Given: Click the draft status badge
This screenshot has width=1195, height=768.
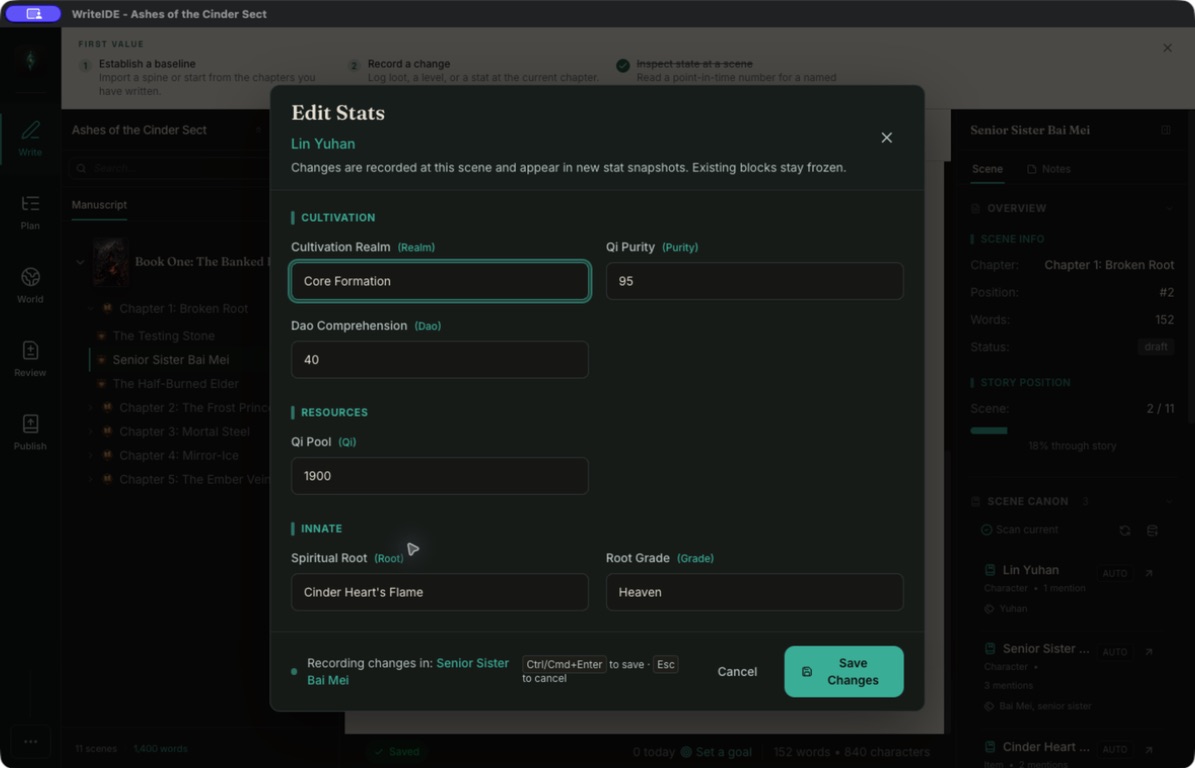Looking at the screenshot, I should point(1155,347).
